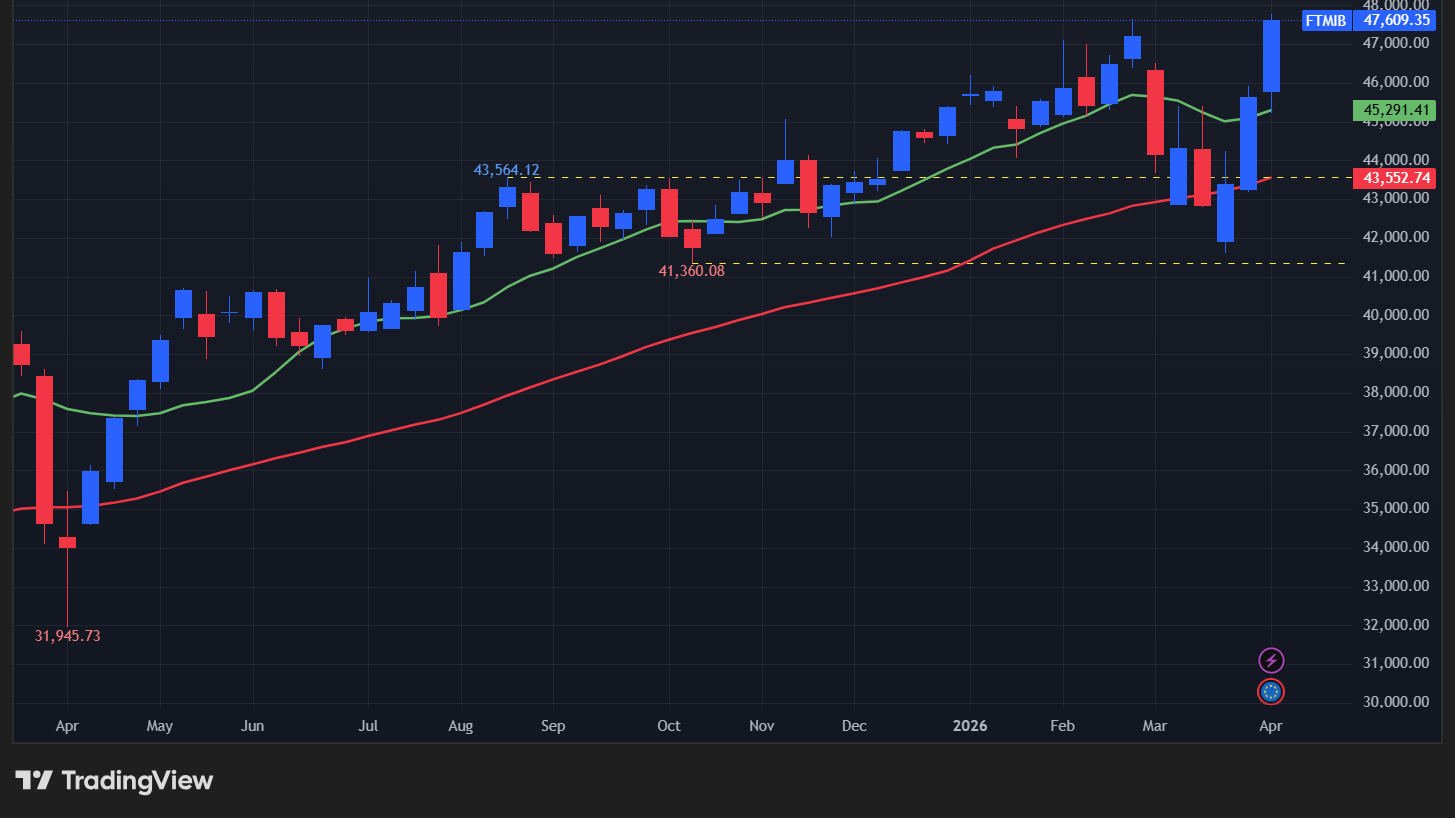Click the 40,000.00 price axis label
This screenshot has height=818, width=1455.
[x=1394, y=315]
